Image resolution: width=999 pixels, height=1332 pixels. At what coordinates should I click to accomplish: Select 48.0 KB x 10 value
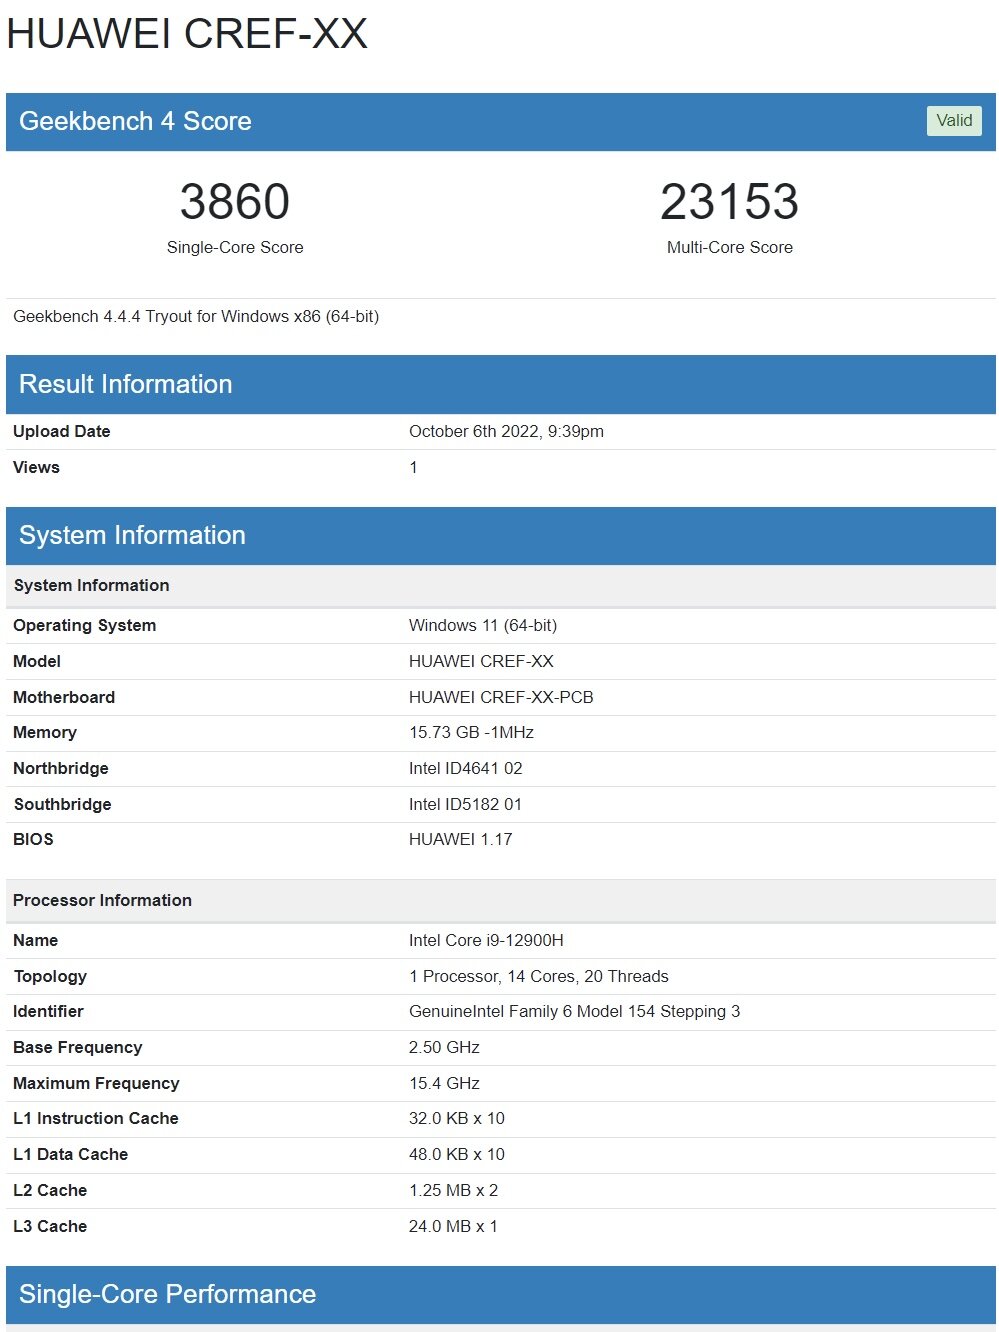(x=457, y=1154)
